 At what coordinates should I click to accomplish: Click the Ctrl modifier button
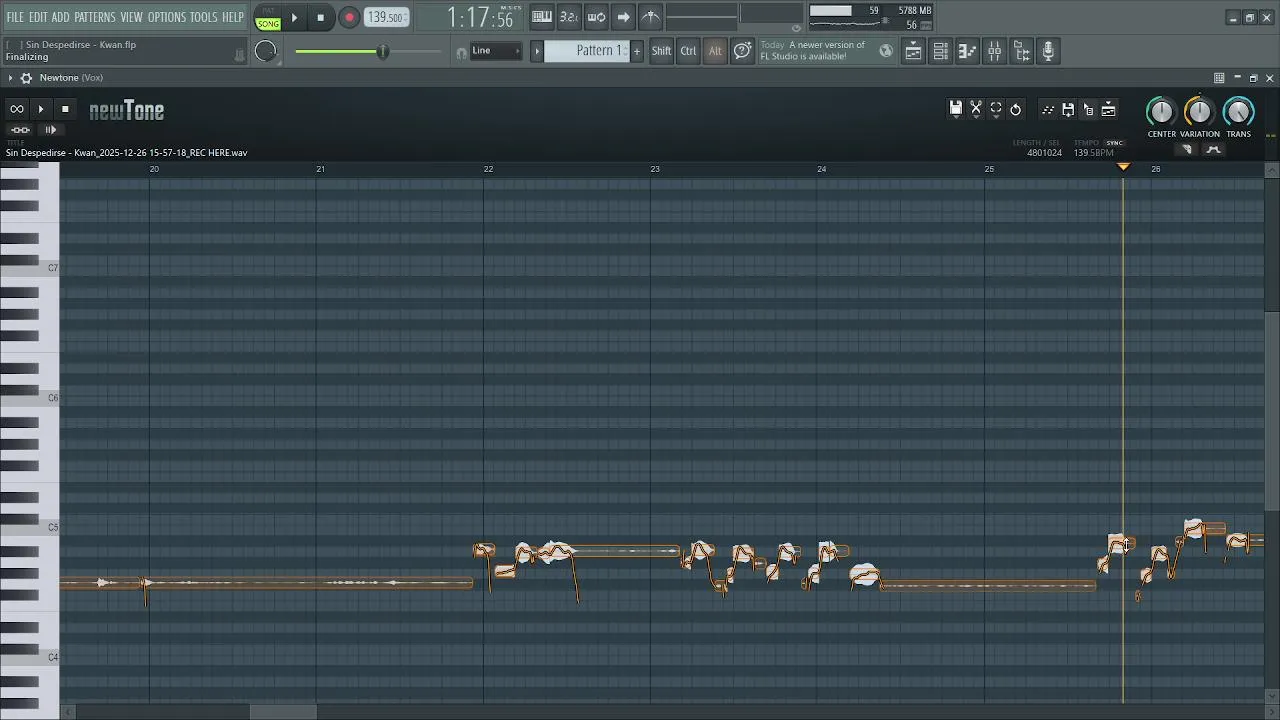point(688,51)
